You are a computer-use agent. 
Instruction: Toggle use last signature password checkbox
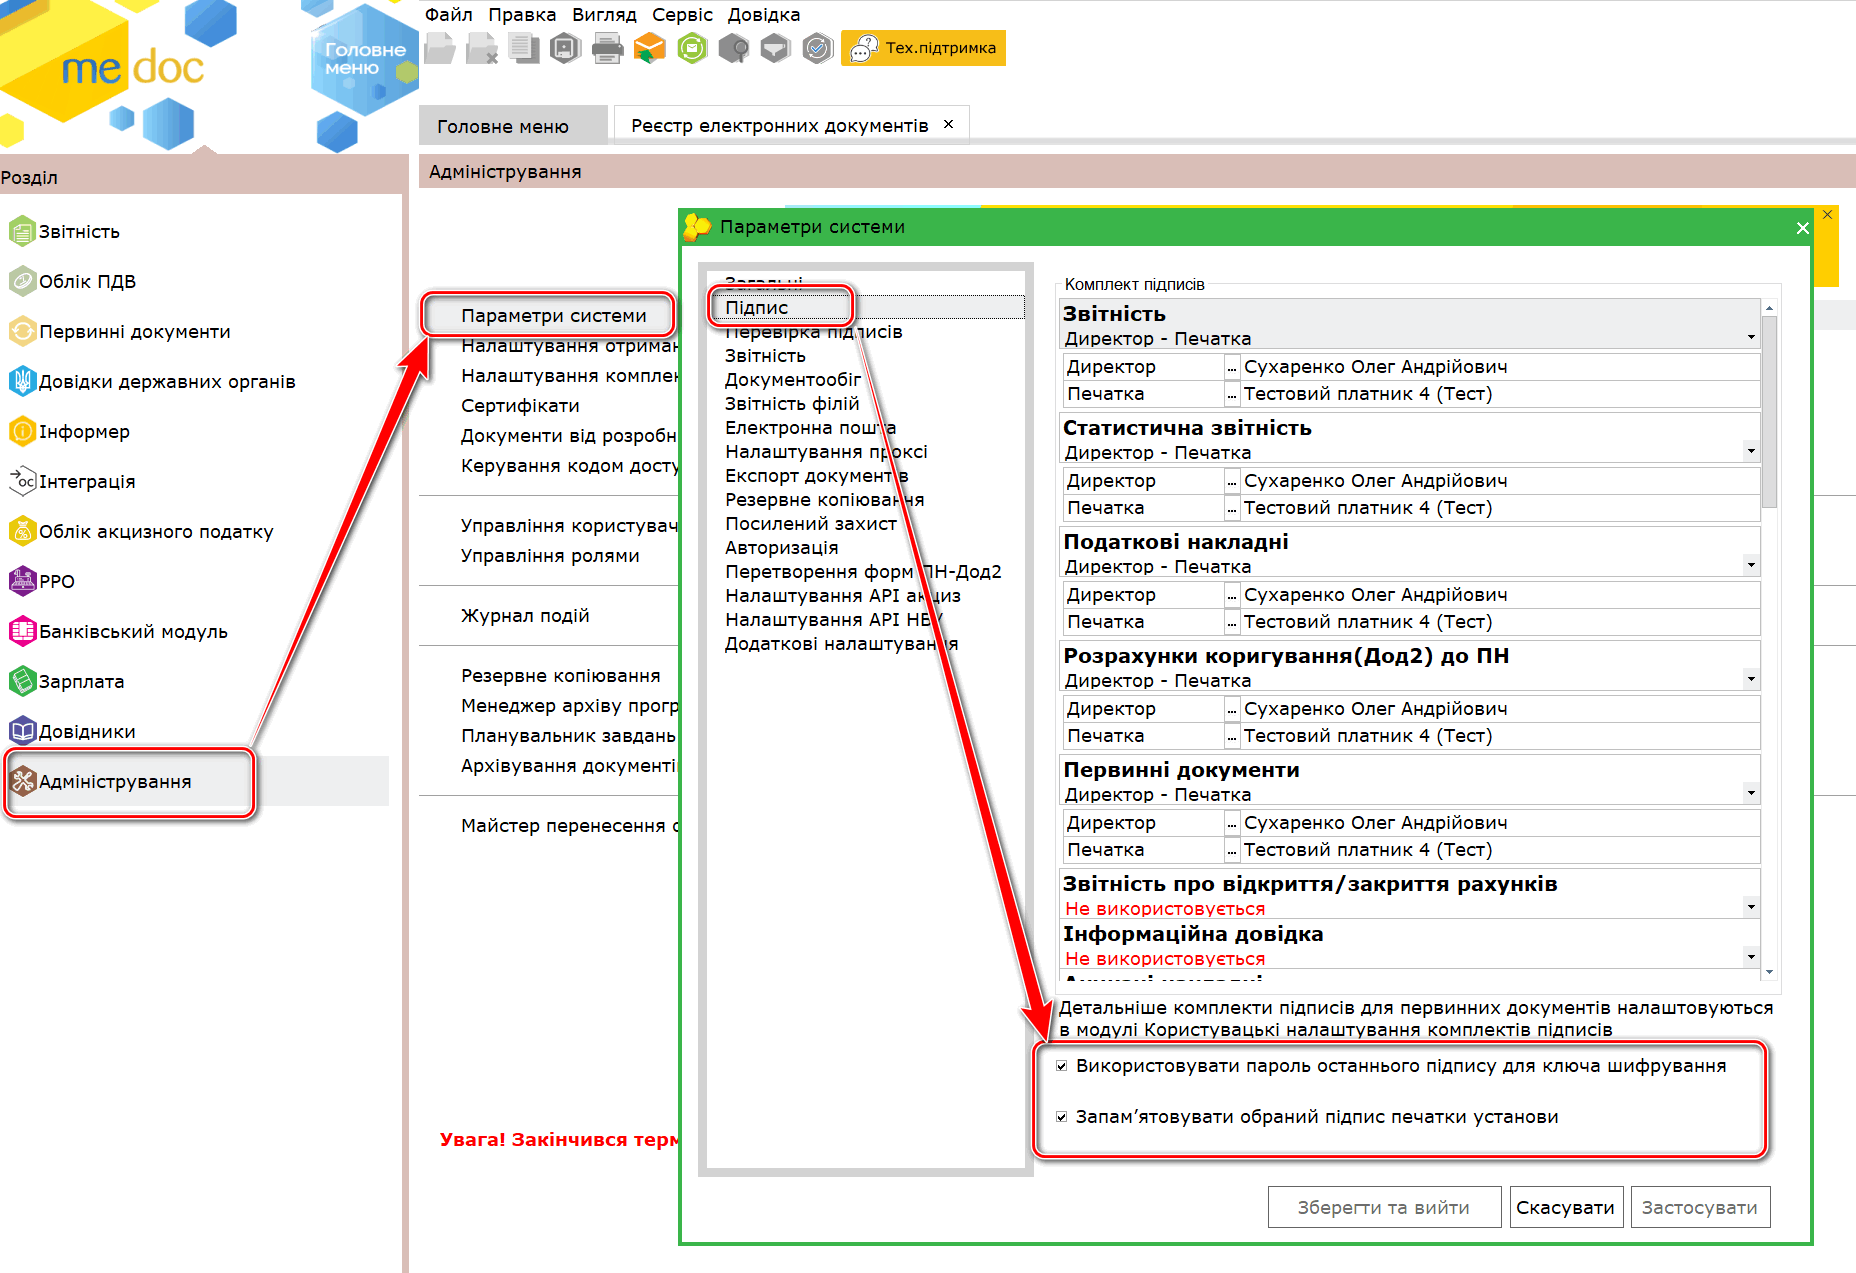click(1062, 1066)
